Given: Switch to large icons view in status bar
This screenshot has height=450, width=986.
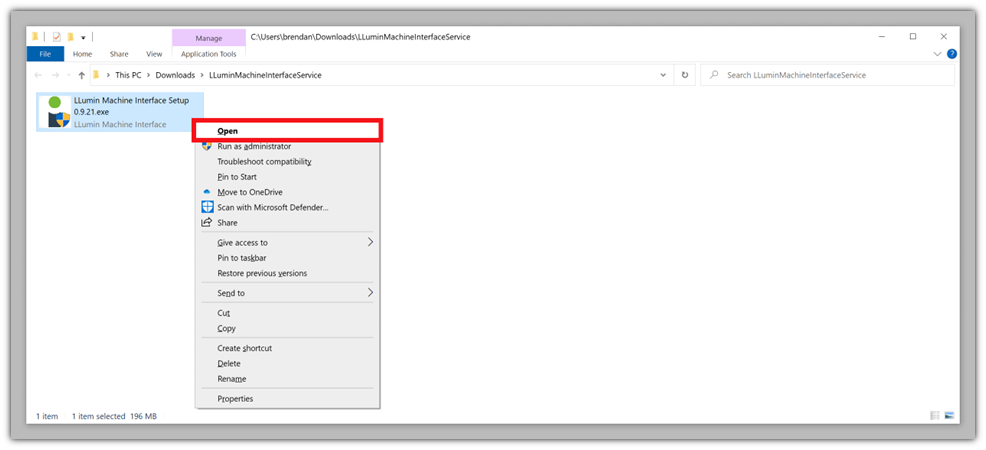Looking at the screenshot, I should [949, 415].
